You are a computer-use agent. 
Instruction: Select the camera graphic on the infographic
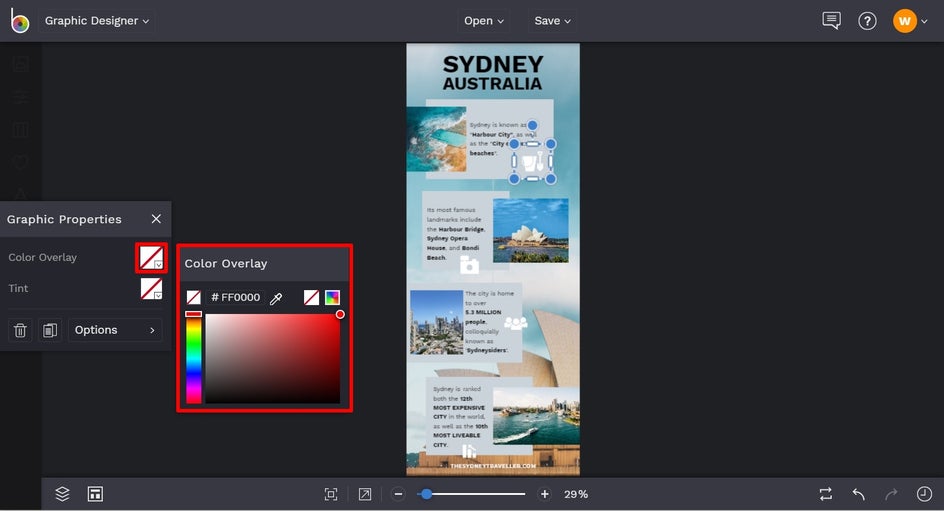click(469, 265)
